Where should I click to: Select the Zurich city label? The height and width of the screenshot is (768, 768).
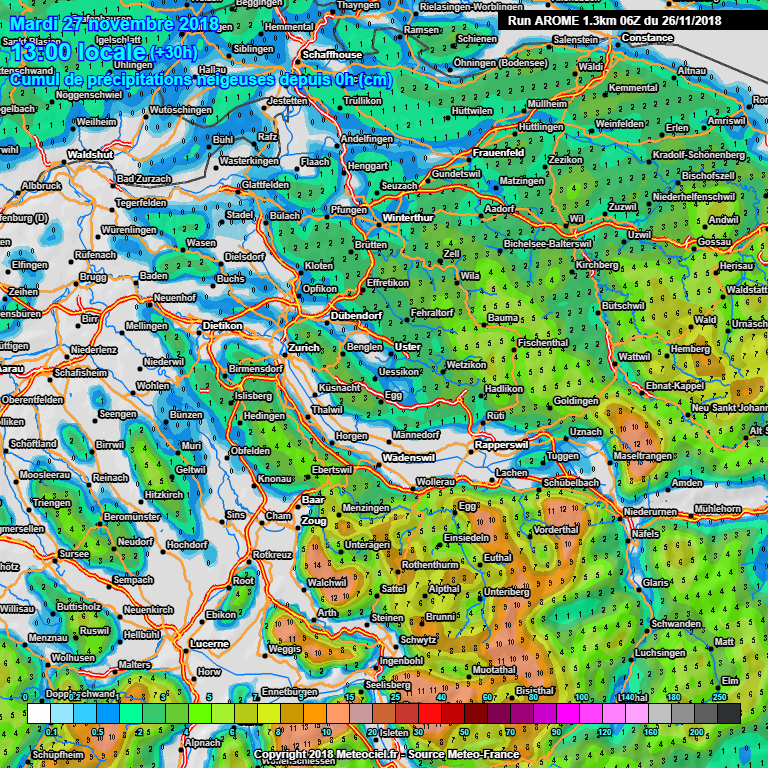point(304,348)
